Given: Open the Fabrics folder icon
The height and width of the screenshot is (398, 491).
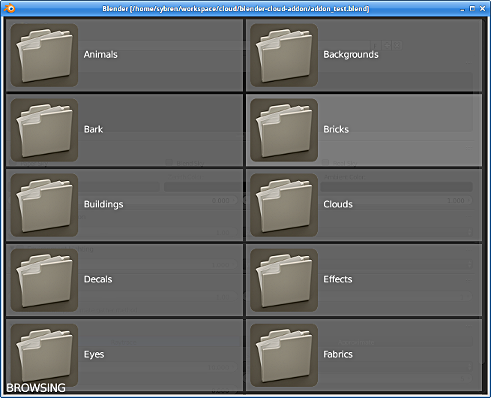Looking at the screenshot, I should [284, 355].
